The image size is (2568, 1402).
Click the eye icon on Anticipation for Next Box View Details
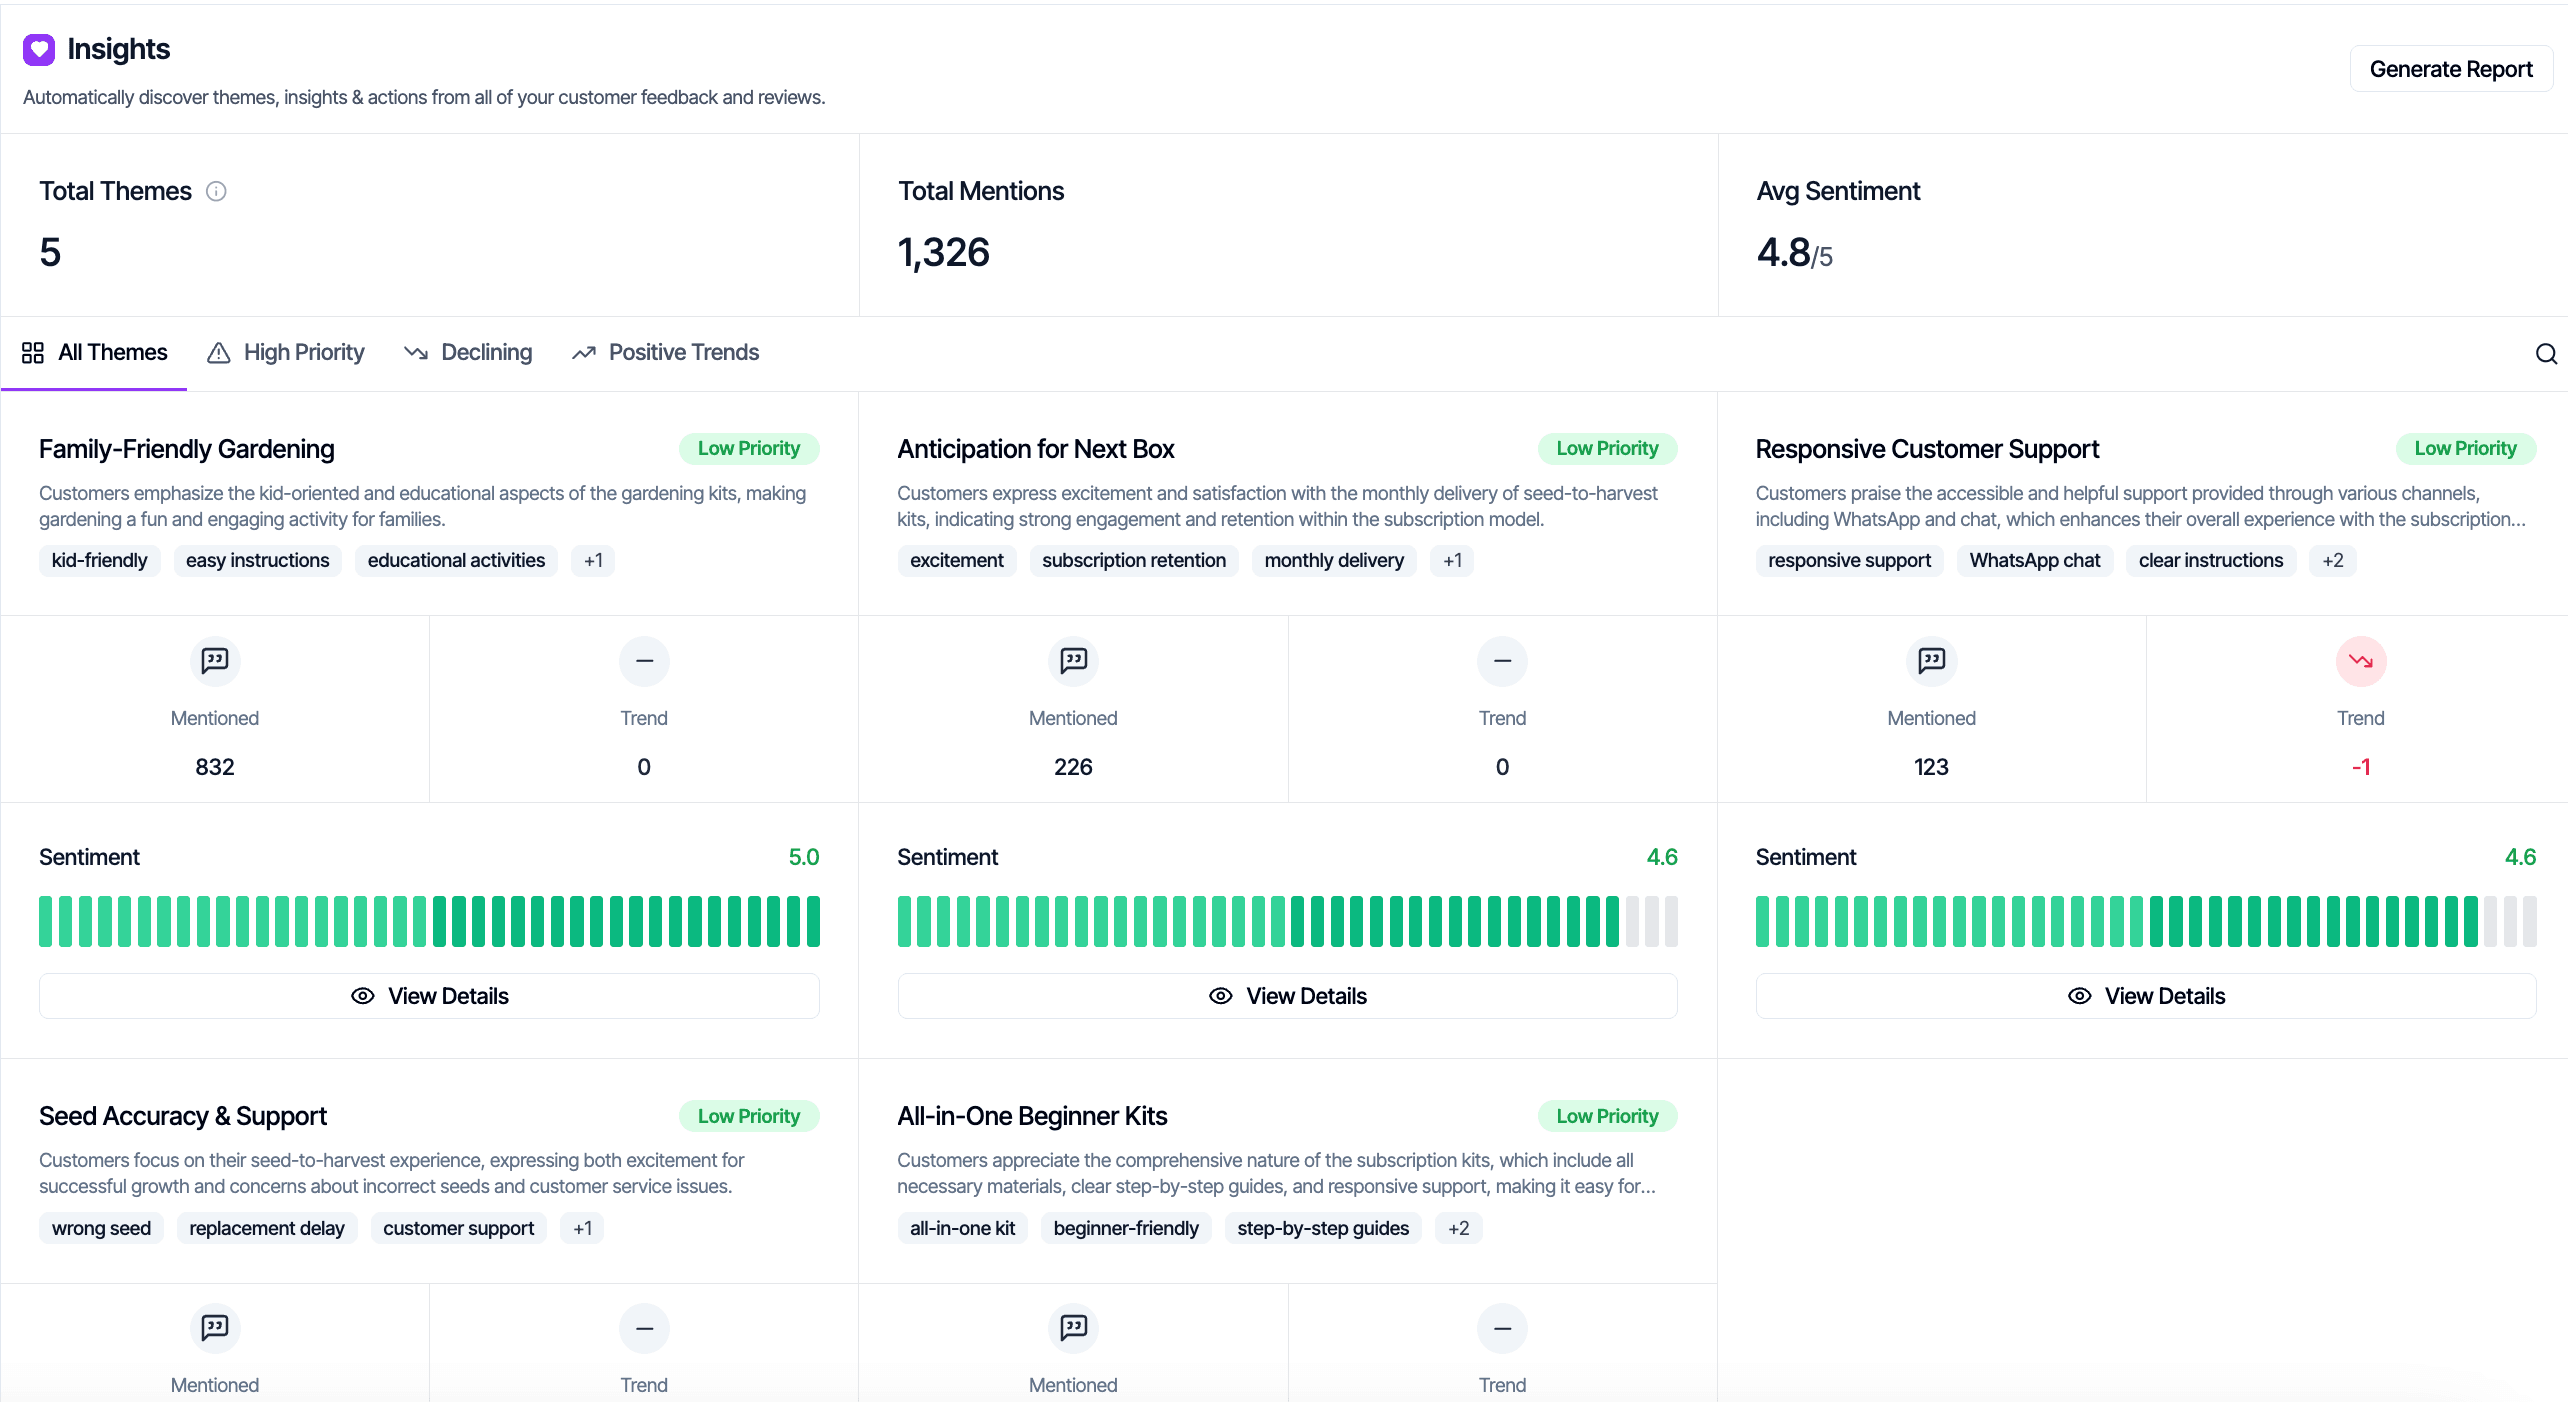[1220, 996]
